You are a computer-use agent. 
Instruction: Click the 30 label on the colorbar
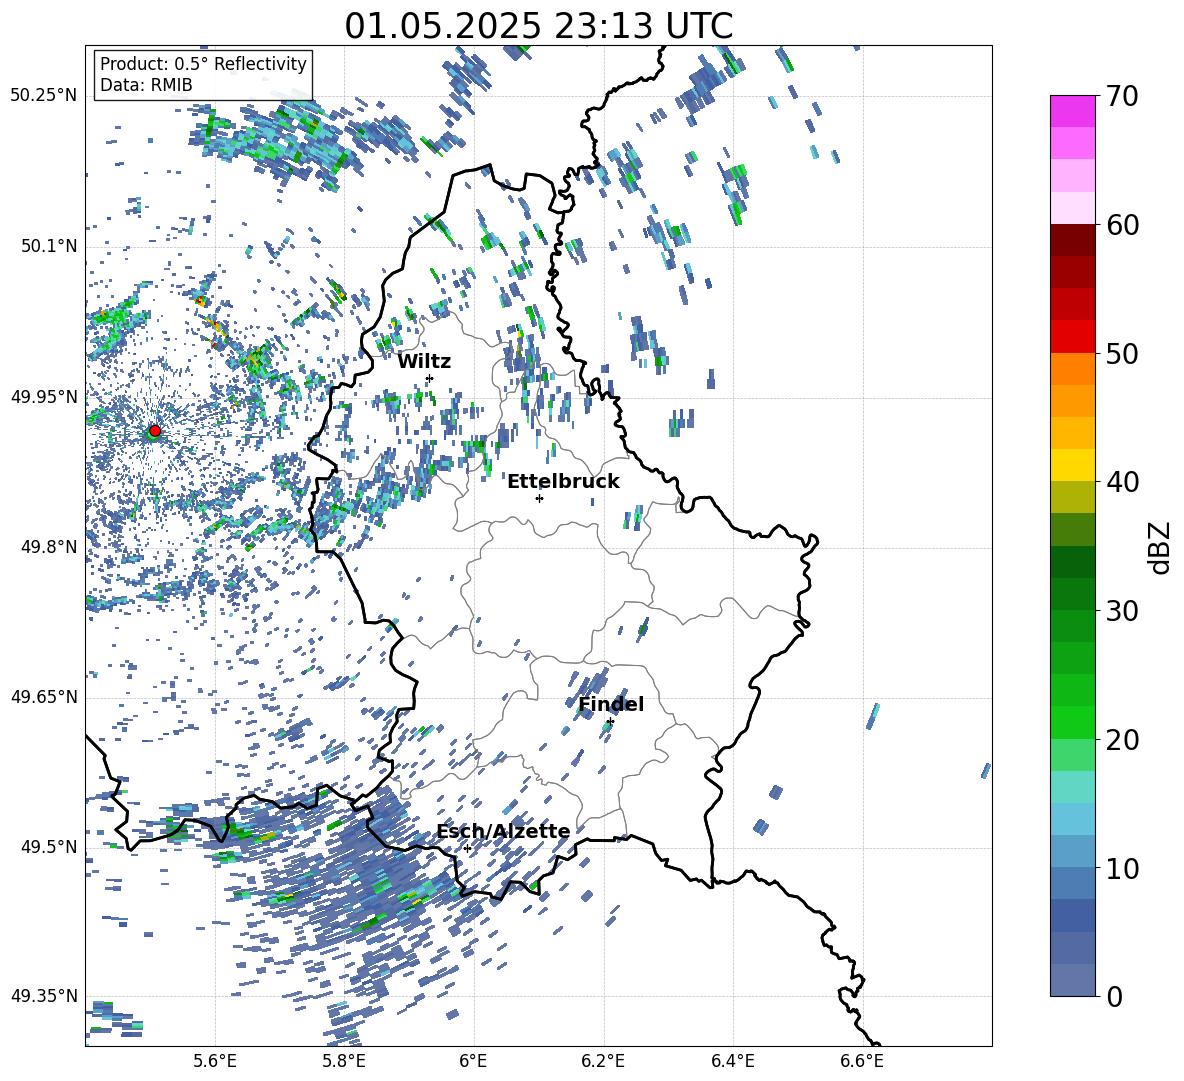pos(1121,611)
